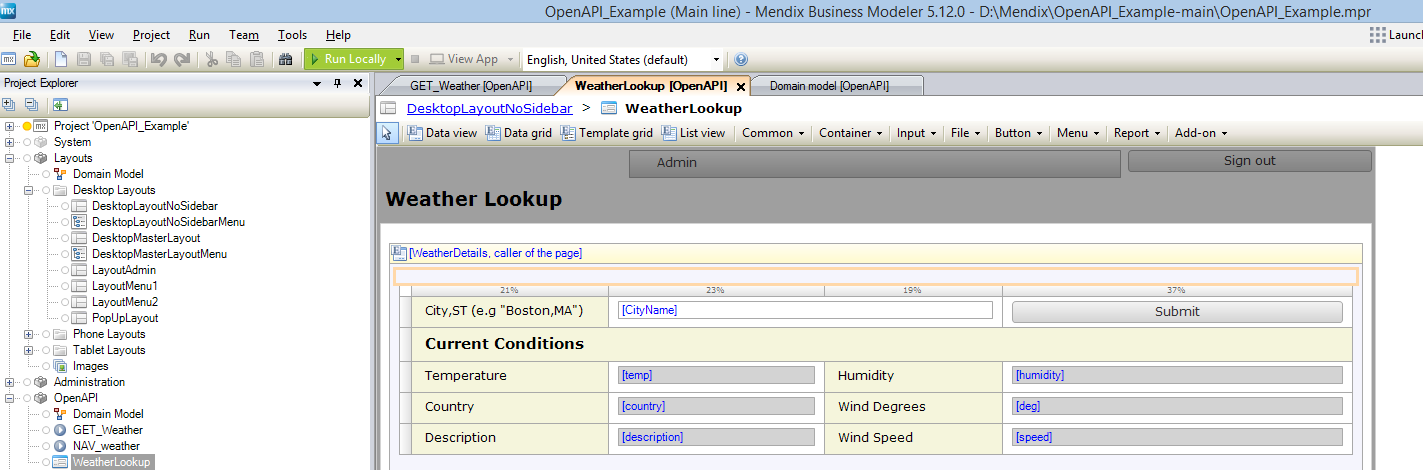Viewport: 1423px width, 470px height.
Task: Open the language selector combo box
Action: click(621, 60)
